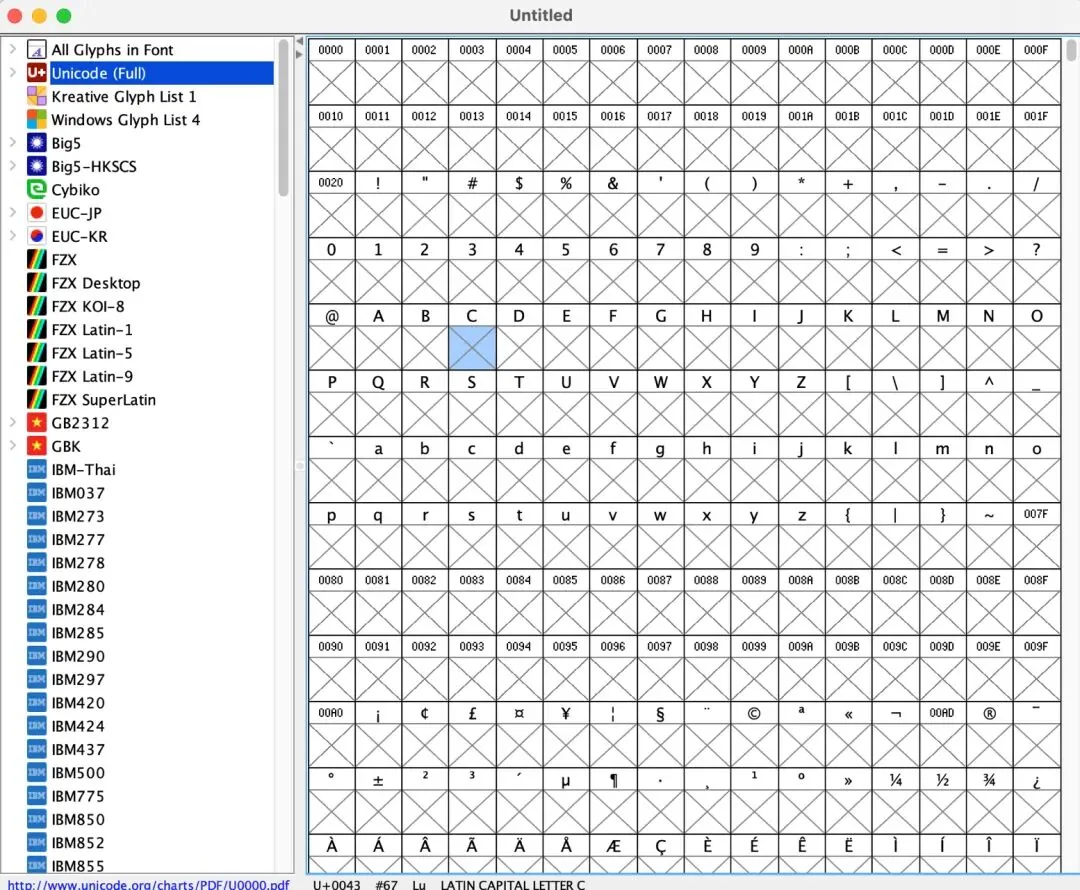
Task: Click the encoding list vertical scrollbar
Action: tap(283, 117)
